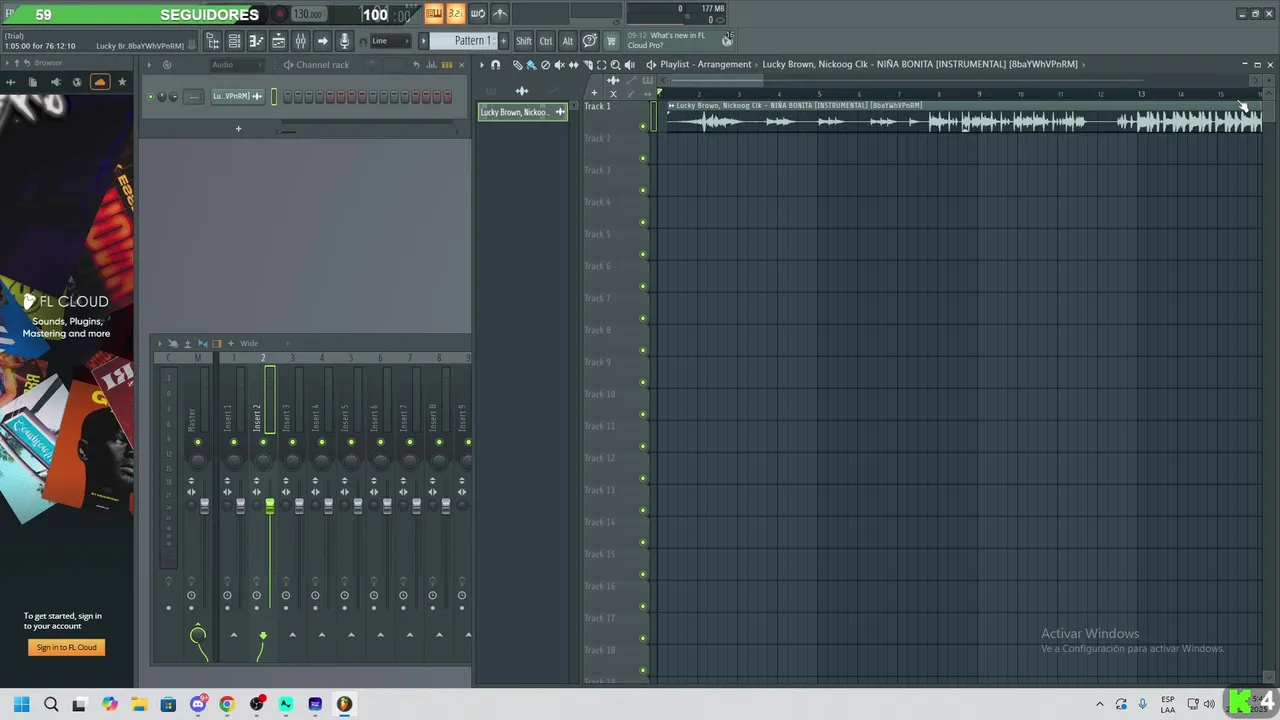The height and width of the screenshot is (720, 1280).
Task: Click the microphone recording icon in toolbar
Action: pyautogui.click(x=344, y=41)
